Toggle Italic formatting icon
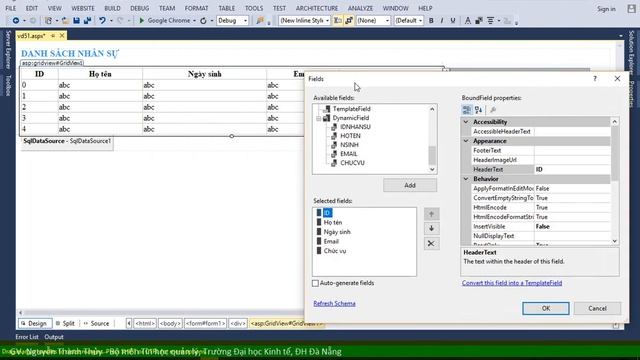The image size is (640, 360). click(x=442, y=20)
